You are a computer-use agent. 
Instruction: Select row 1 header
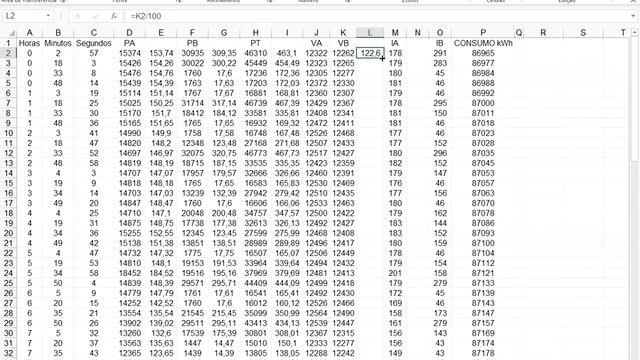click(8, 43)
